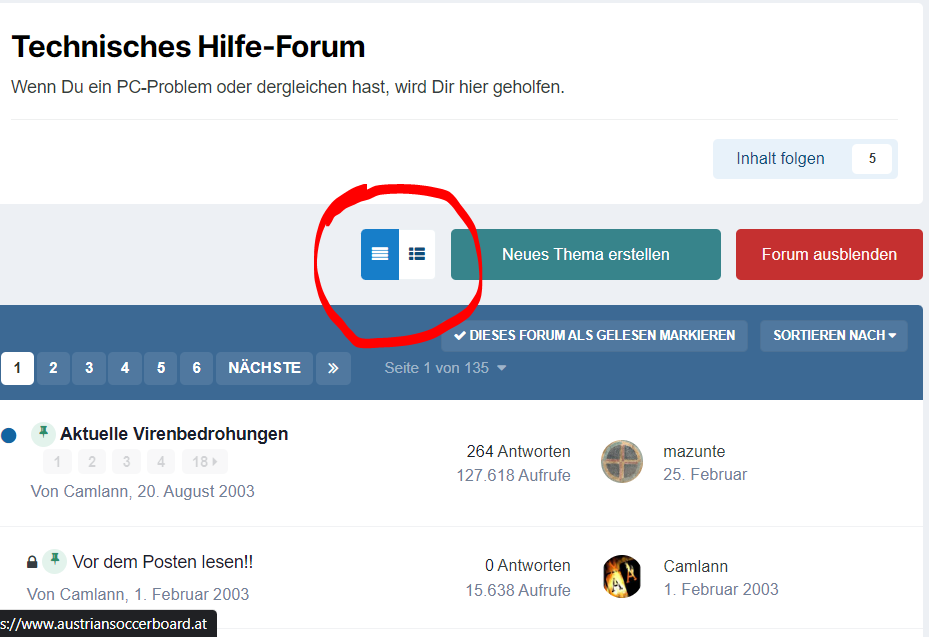Click the Nächste page button
Viewport: 929px width, 637px height.
coord(264,368)
